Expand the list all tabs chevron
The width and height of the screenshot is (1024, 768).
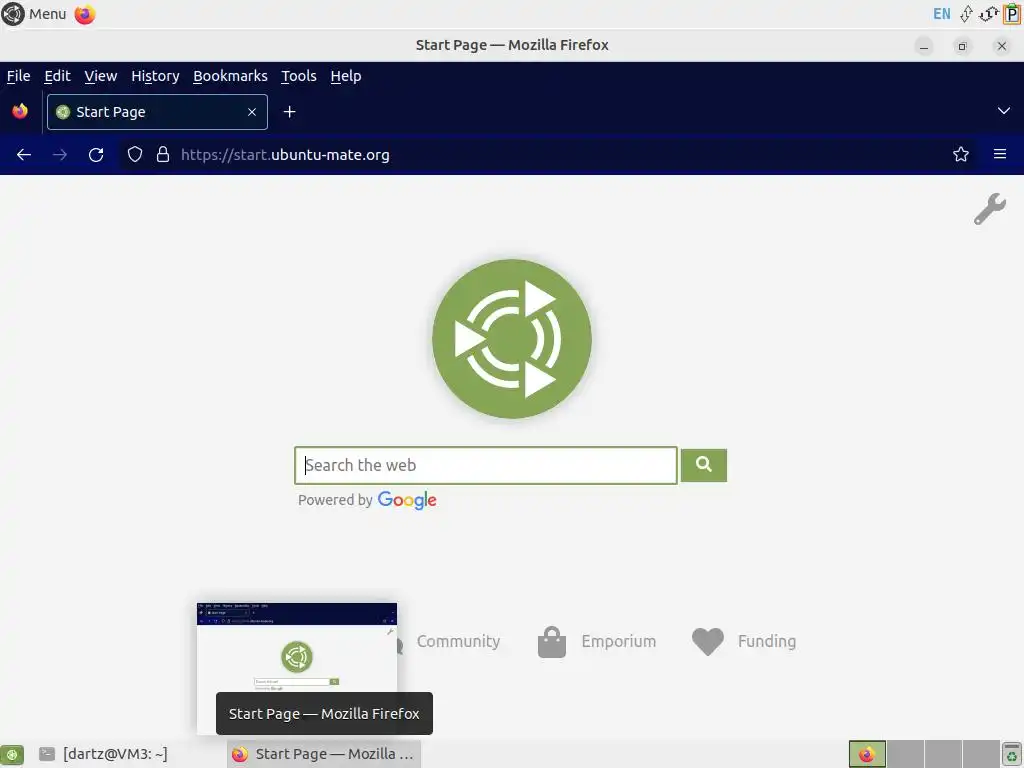(x=1003, y=111)
